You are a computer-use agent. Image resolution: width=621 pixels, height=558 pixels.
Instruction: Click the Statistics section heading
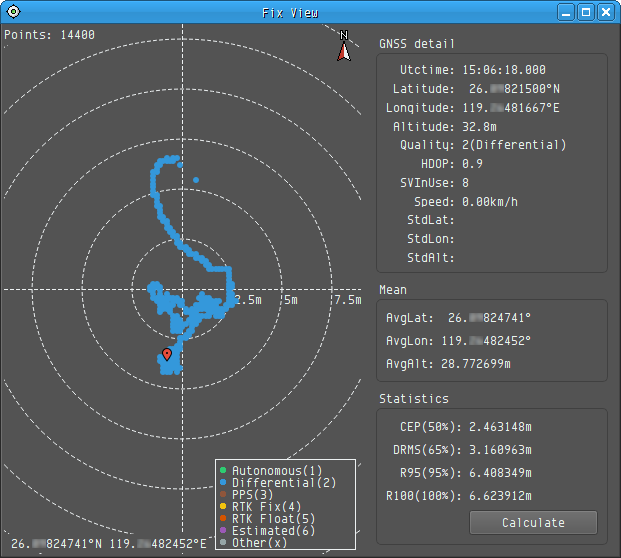pyautogui.click(x=414, y=398)
